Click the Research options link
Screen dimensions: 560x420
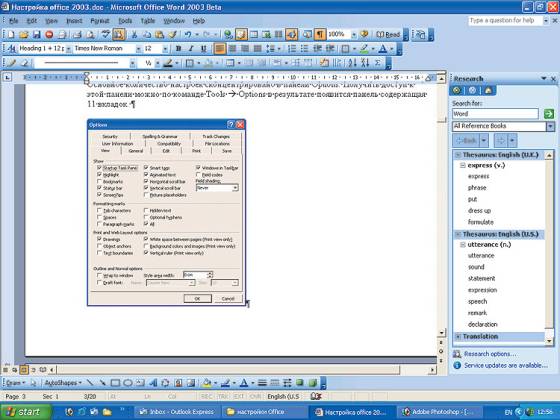[x=490, y=354]
